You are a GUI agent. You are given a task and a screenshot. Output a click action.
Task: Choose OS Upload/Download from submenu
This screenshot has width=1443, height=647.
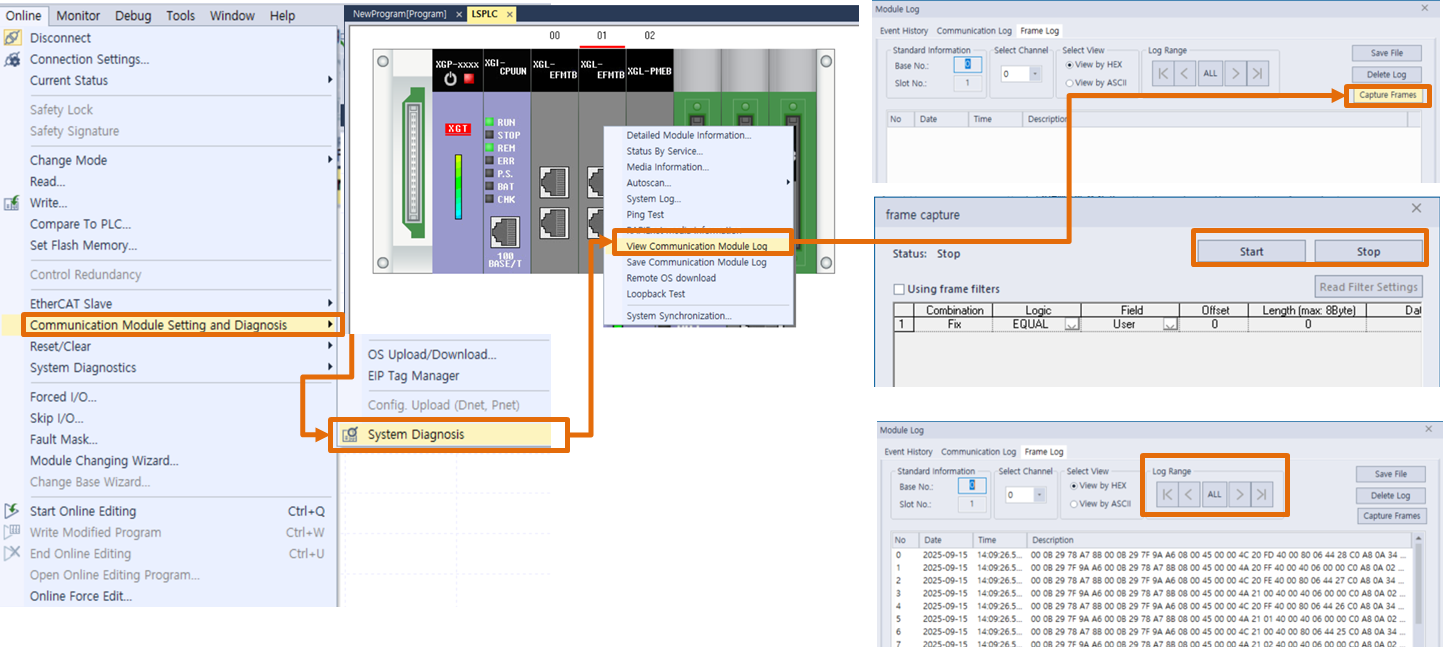pyautogui.click(x=432, y=354)
